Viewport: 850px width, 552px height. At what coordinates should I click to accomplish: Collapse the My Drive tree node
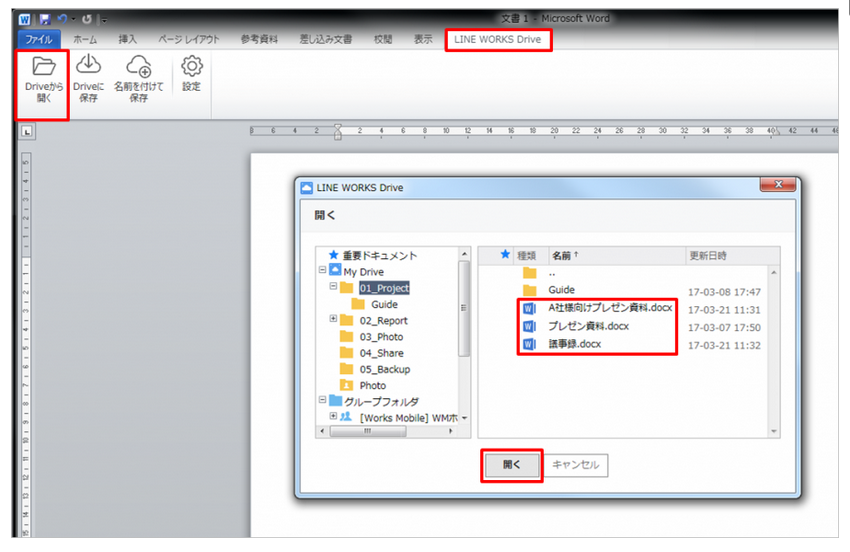(322, 271)
